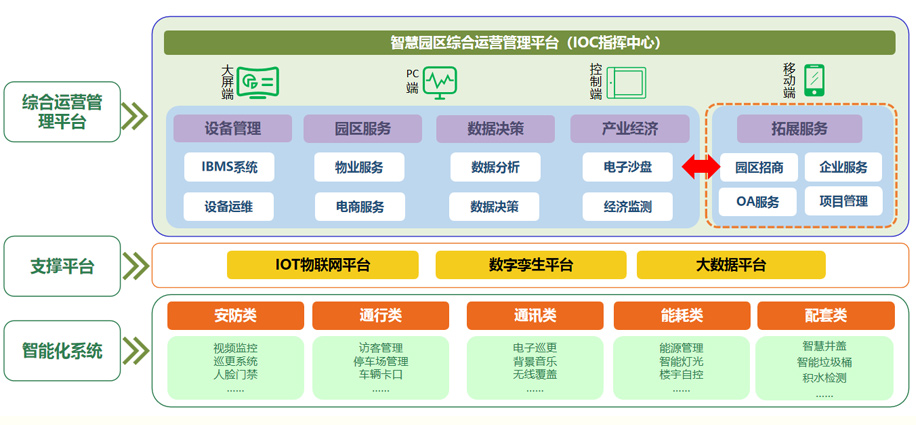Click the 车辆卡口 text

381,374
